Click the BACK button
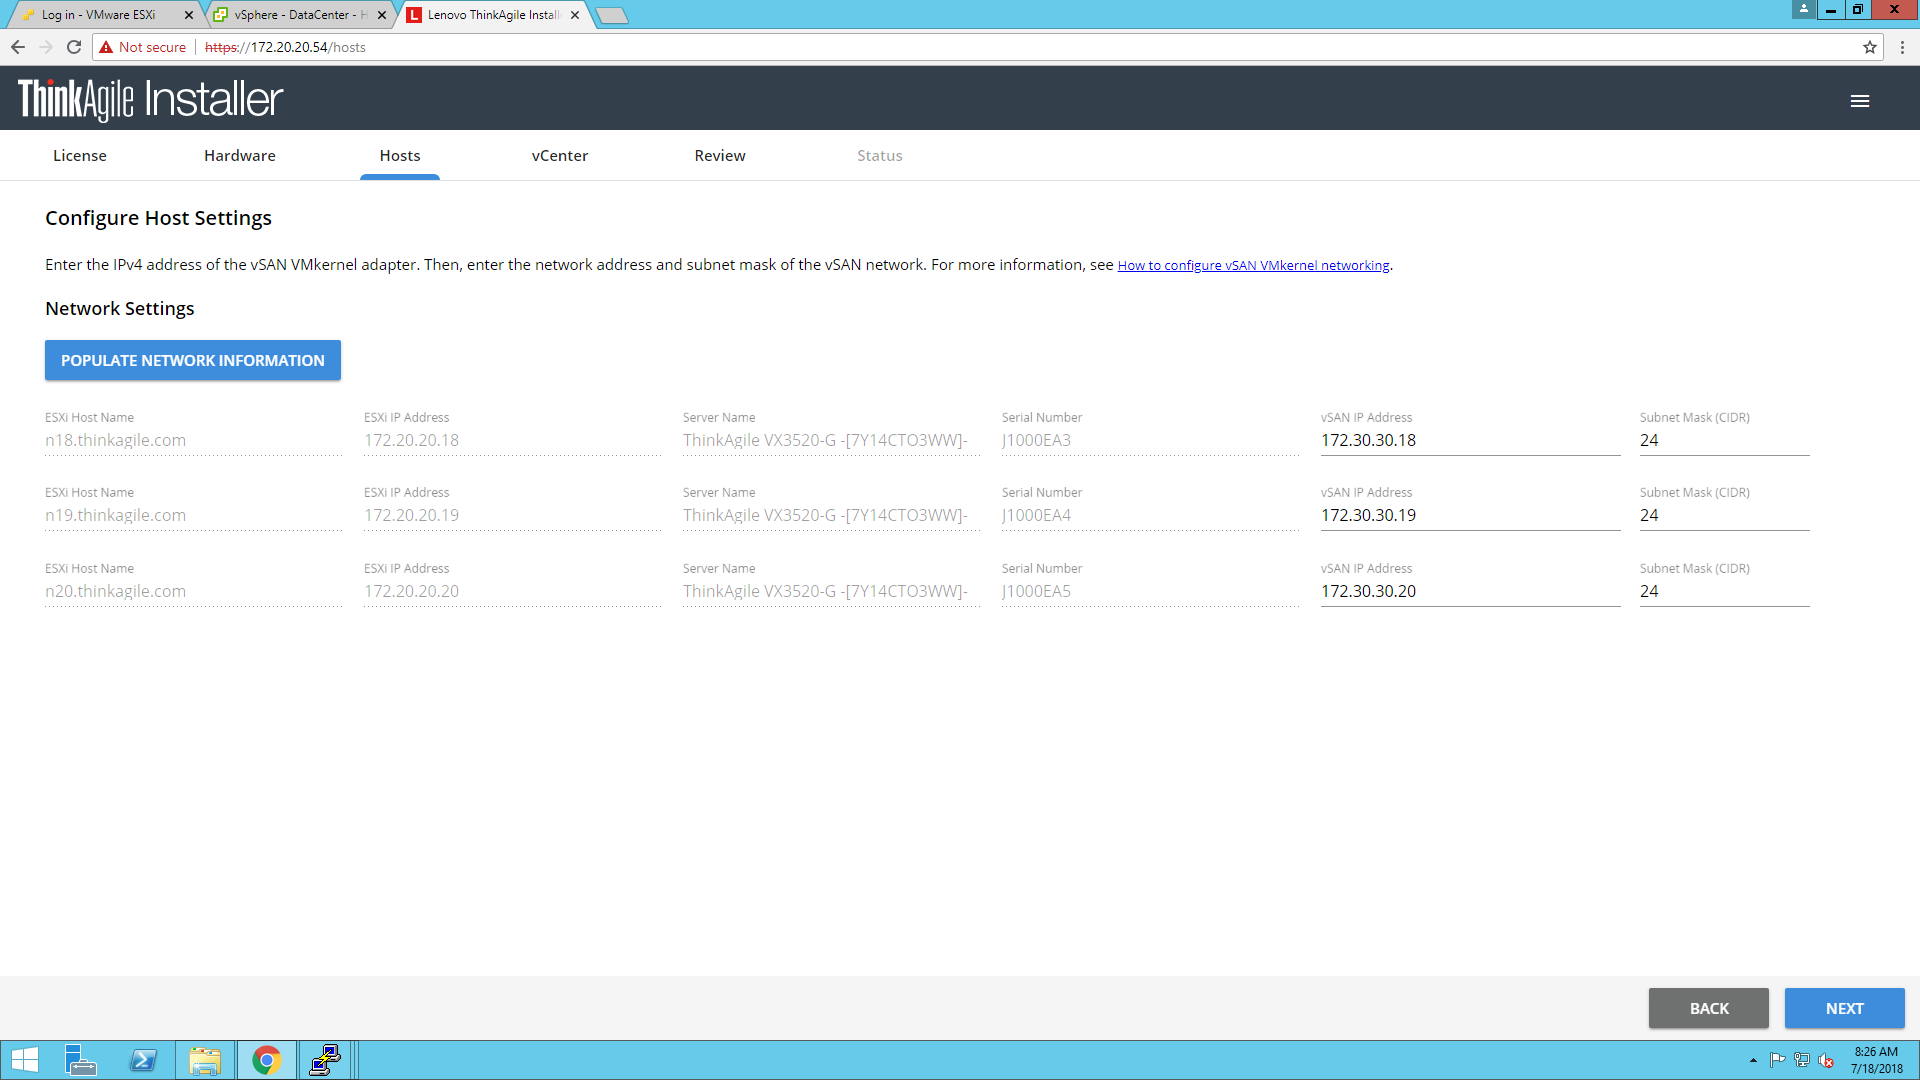The width and height of the screenshot is (1920, 1080). pyautogui.click(x=1708, y=1008)
